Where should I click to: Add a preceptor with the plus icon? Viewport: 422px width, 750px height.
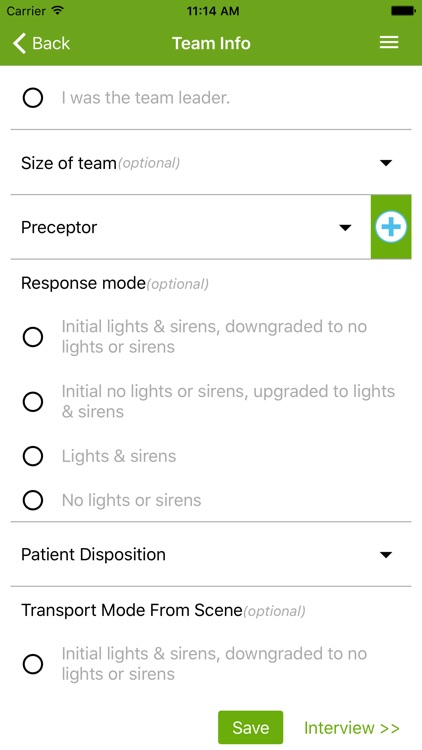click(x=391, y=227)
